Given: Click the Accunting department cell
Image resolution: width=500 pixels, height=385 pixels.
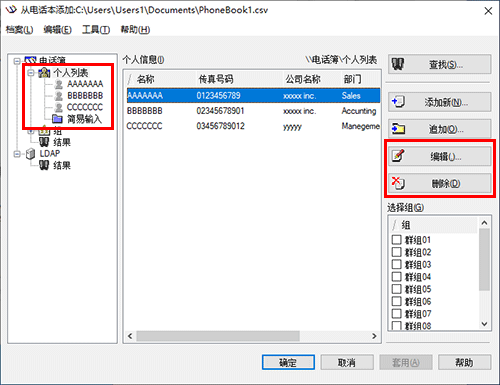Looking at the screenshot, I should coord(359,111).
